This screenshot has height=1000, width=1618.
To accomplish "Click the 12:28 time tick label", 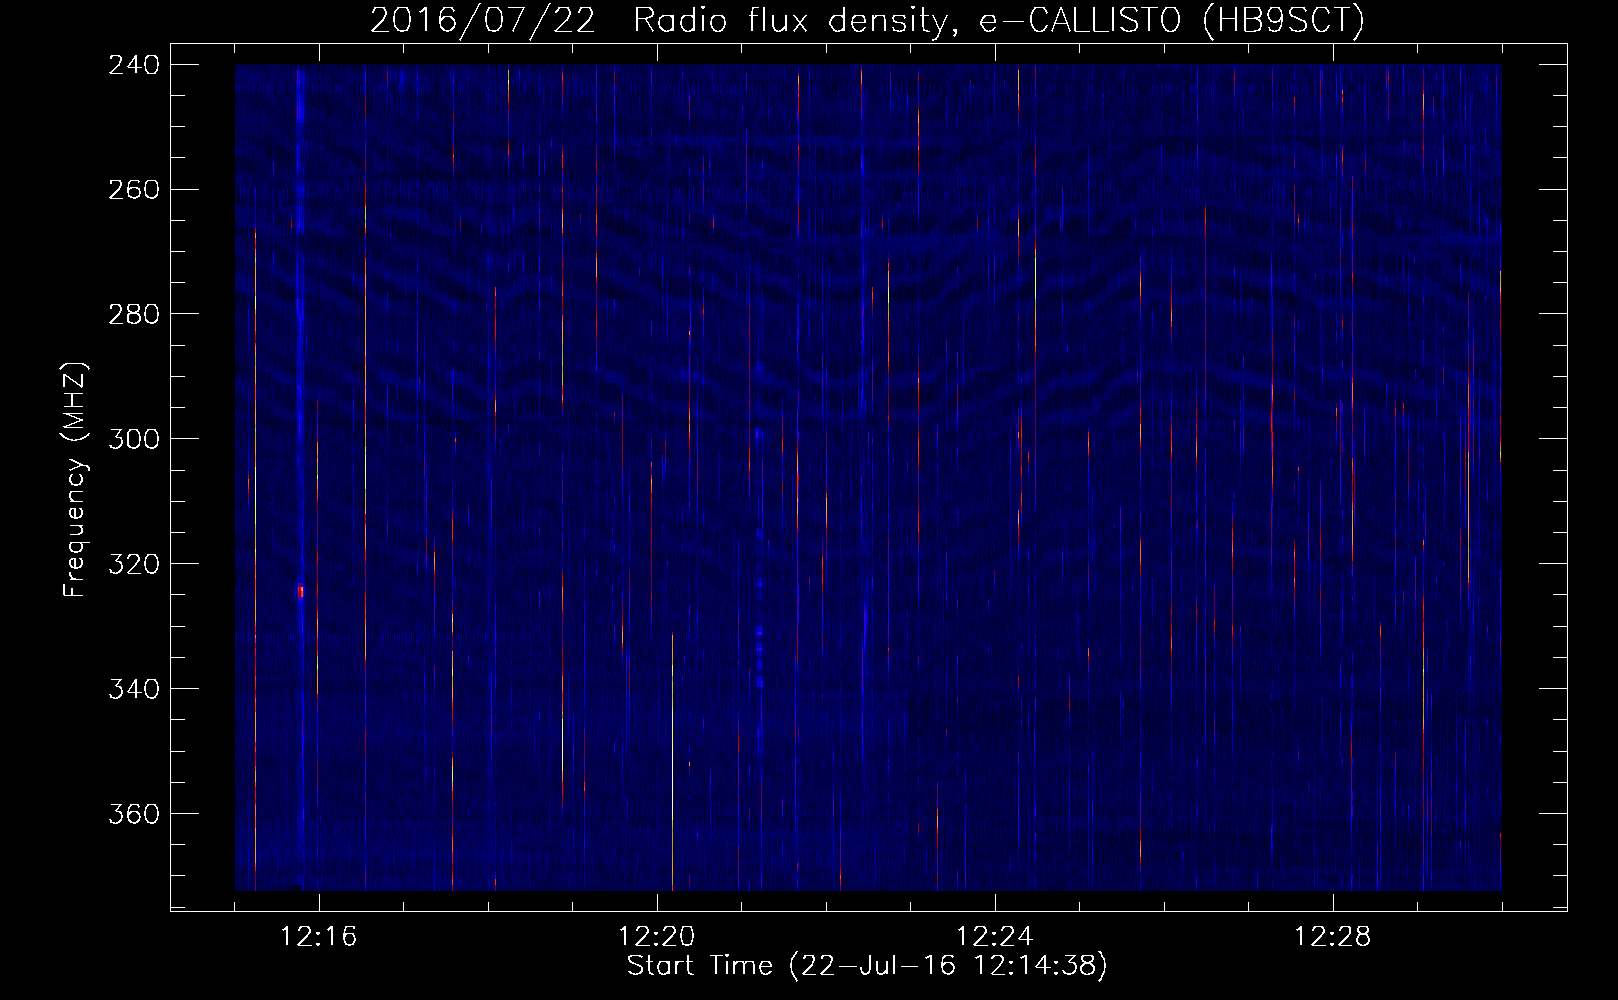I will (x=1333, y=937).
